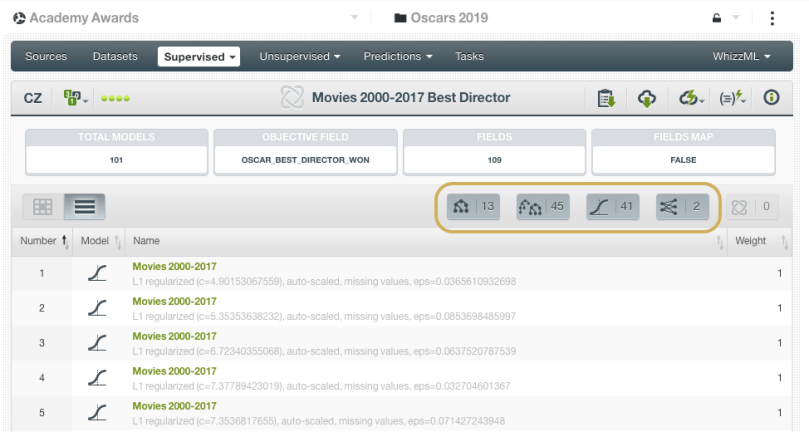The width and height of the screenshot is (809, 432).
Task: Sort by the Weight column
Action: pos(758,241)
